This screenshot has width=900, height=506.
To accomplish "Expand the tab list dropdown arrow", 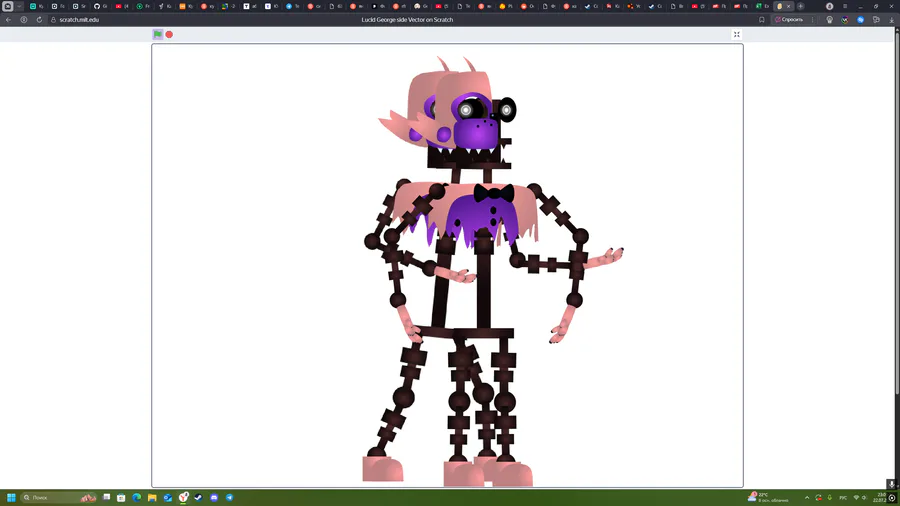I will tap(19, 6).
